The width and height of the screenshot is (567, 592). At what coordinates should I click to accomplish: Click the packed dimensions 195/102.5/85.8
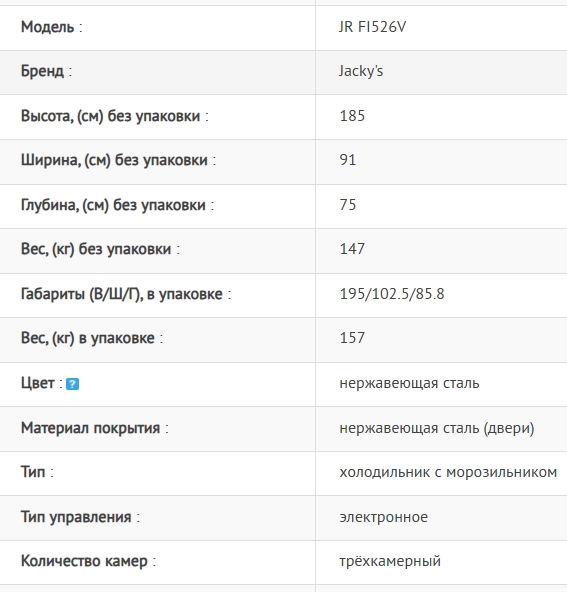[x=392, y=294]
